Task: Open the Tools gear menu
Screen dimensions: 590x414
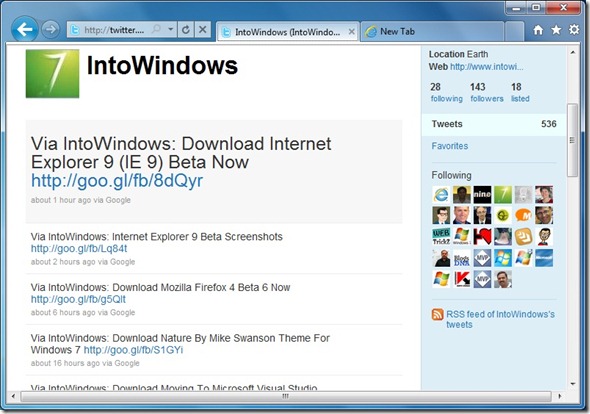Action: pos(574,29)
